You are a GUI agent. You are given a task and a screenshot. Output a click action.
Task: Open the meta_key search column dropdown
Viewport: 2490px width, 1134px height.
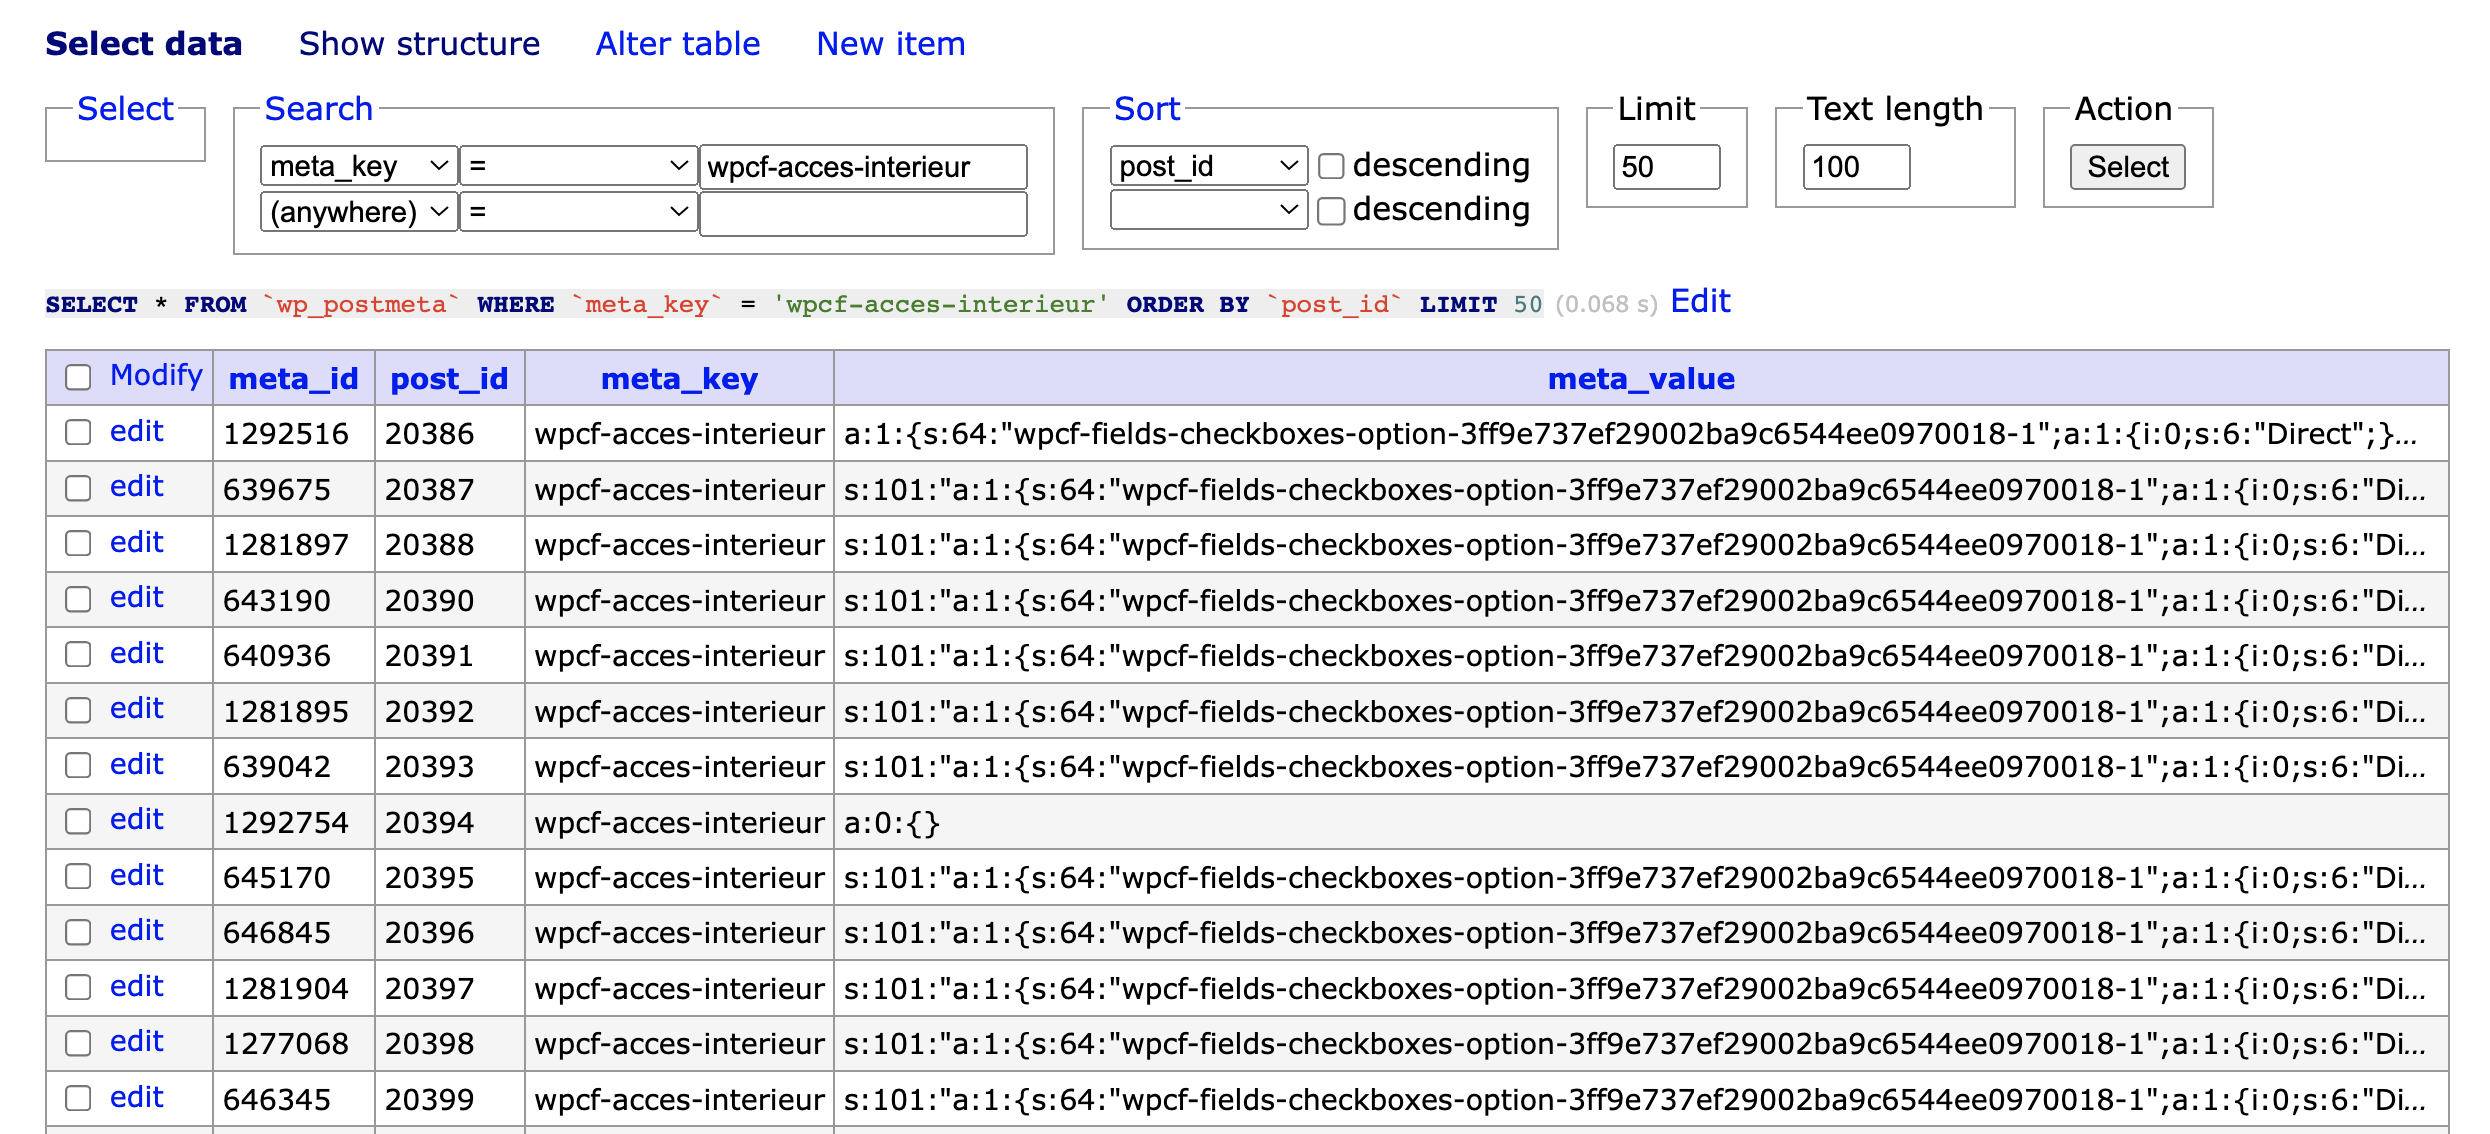[359, 166]
